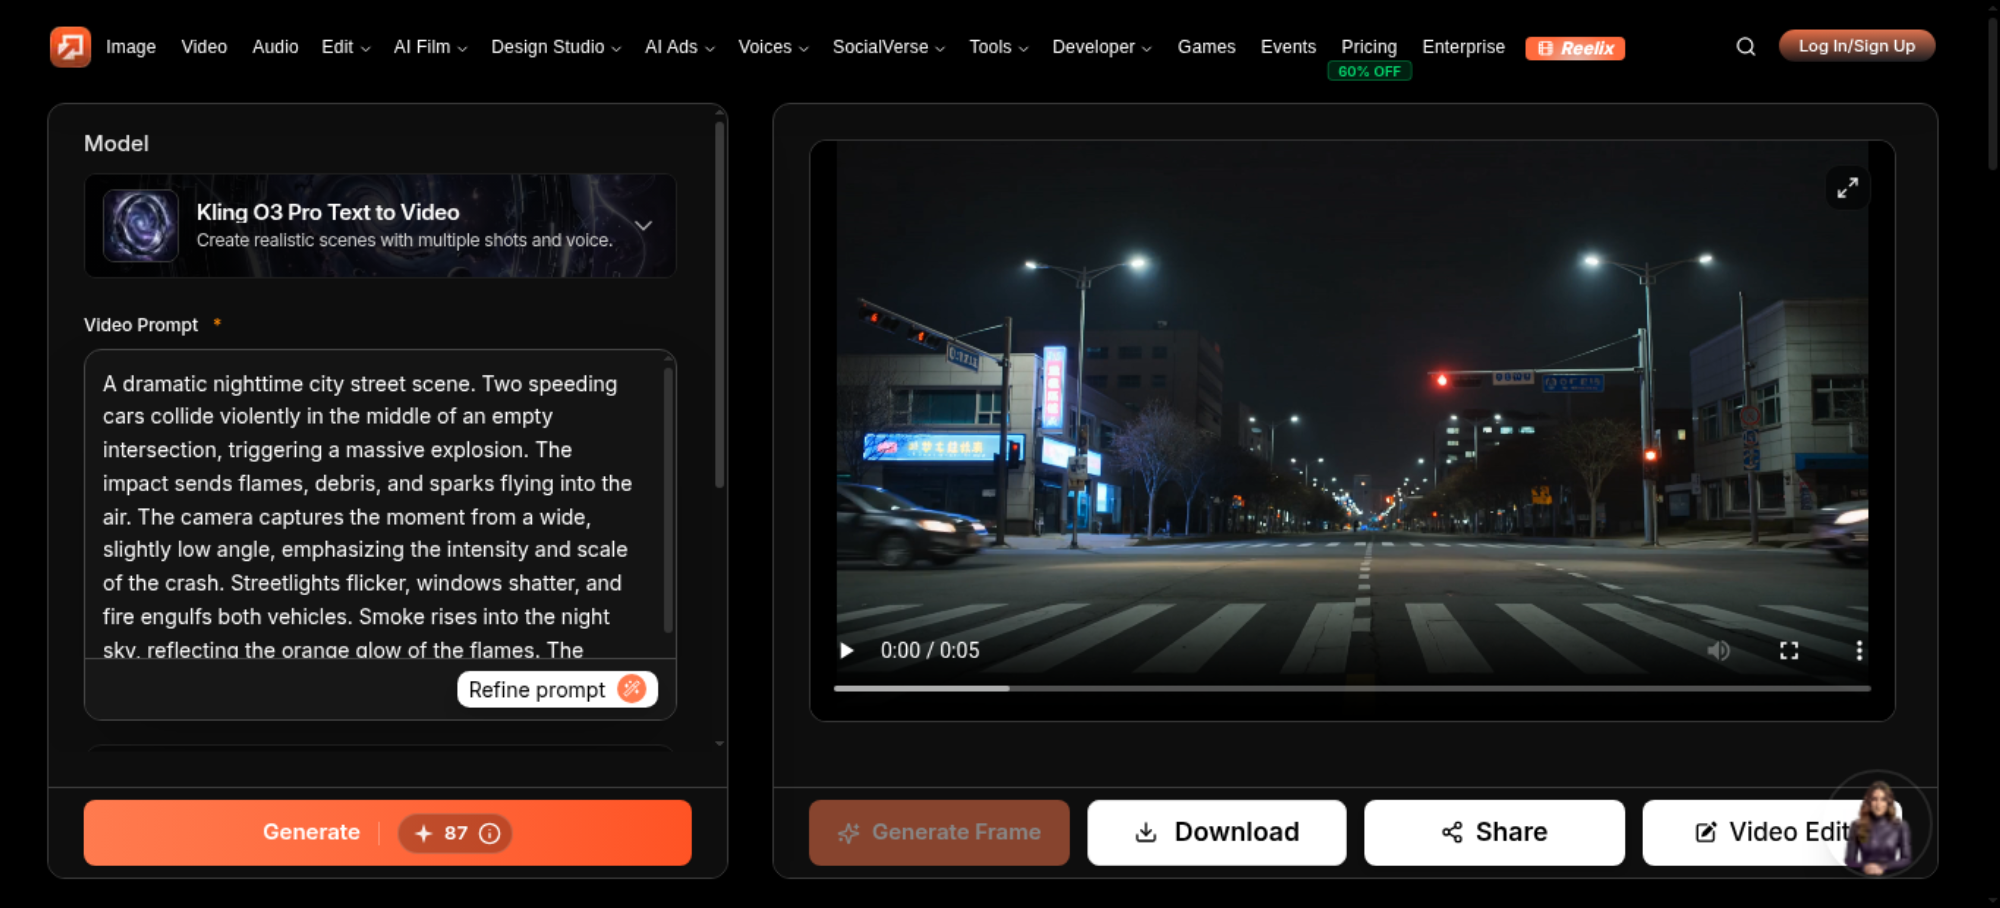Click the Refine prompt button
Image resolution: width=2000 pixels, height=908 pixels.
click(x=557, y=690)
